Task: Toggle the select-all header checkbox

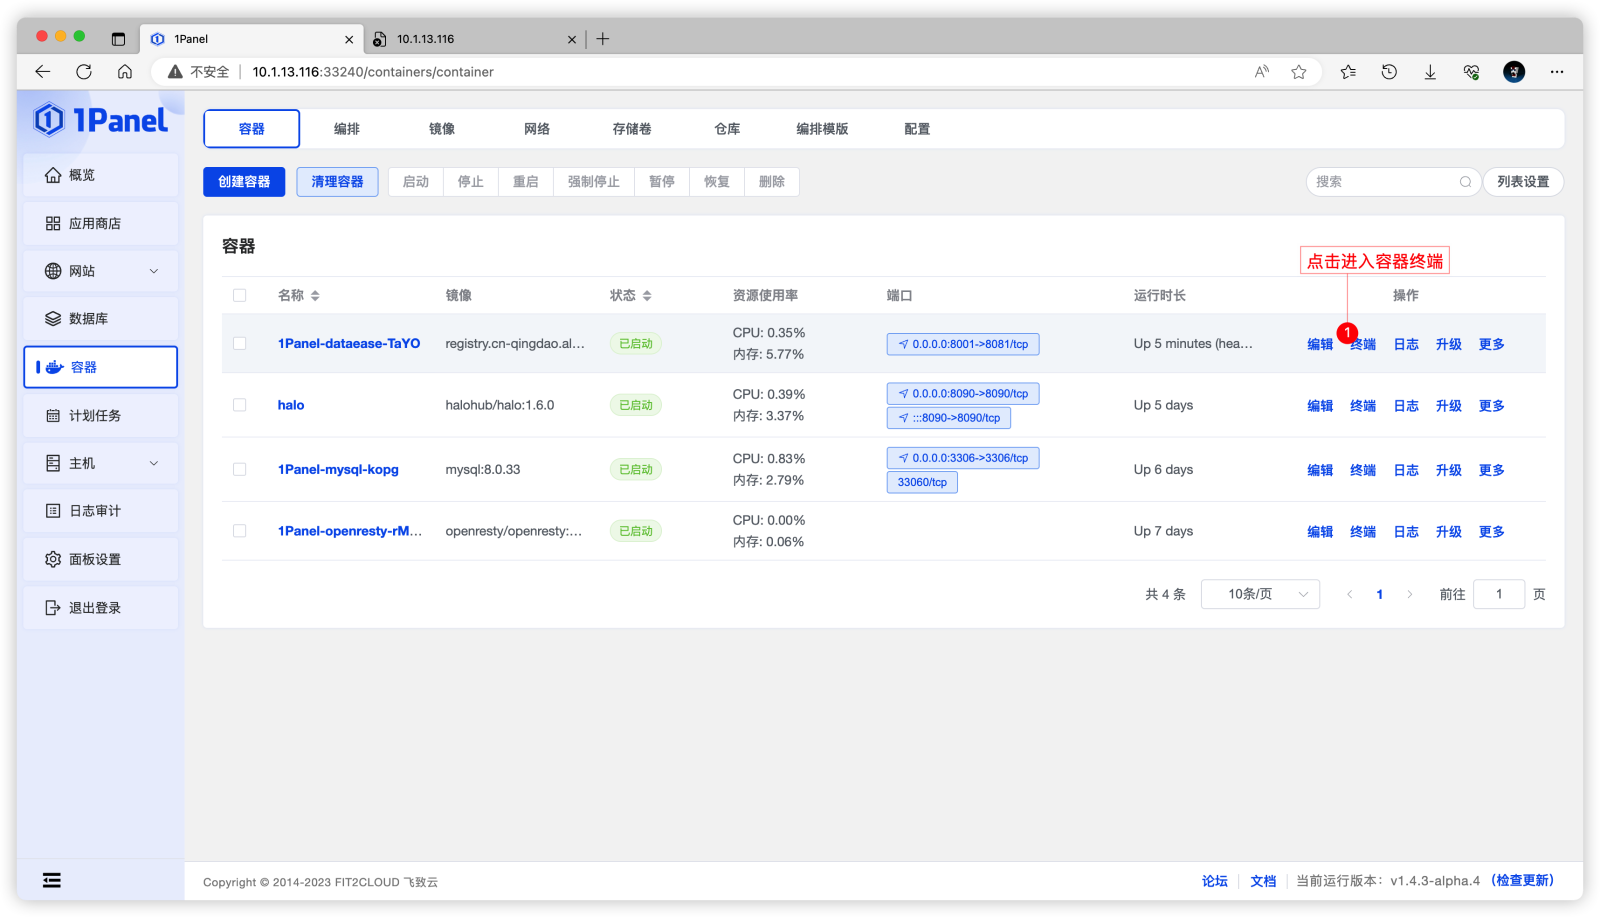Action: coord(240,296)
